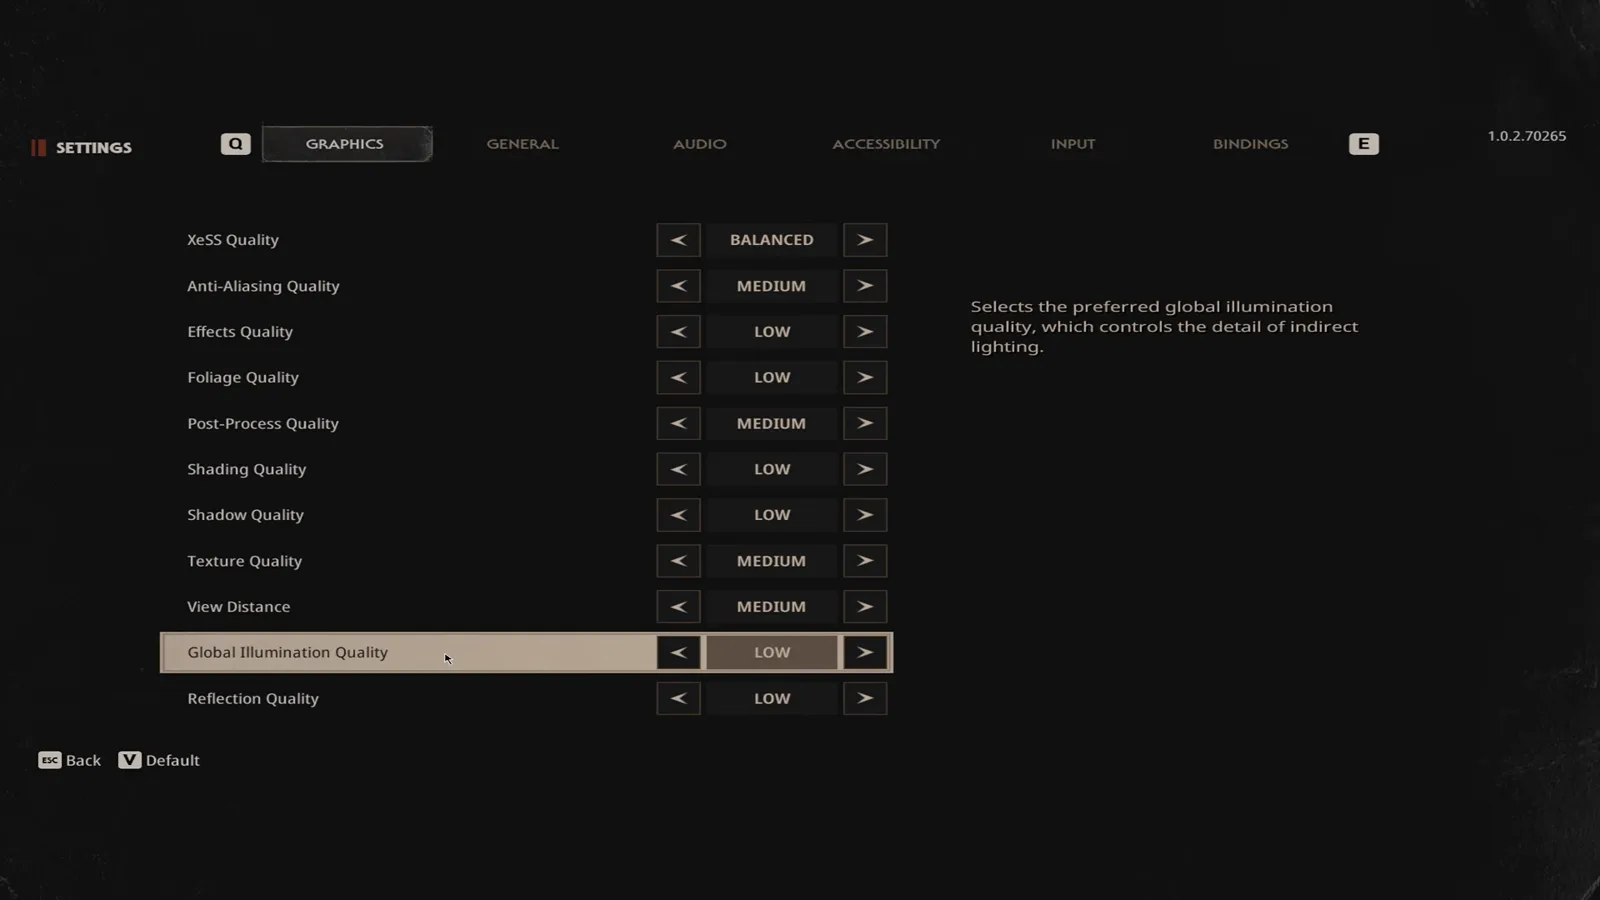The height and width of the screenshot is (900, 1600).
Task: Select Shading Quality LOW value box
Action: click(x=772, y=469)
